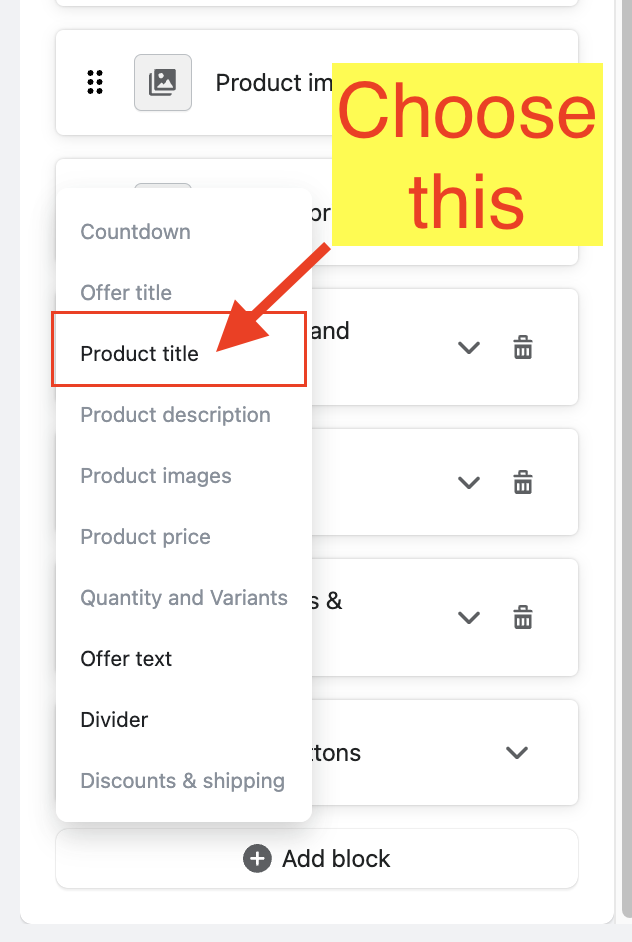Image resolution: width=632 pixels, height=942 pixels.
Task: Select Offer text in the dropdown list
Action: tap(127, 659)
